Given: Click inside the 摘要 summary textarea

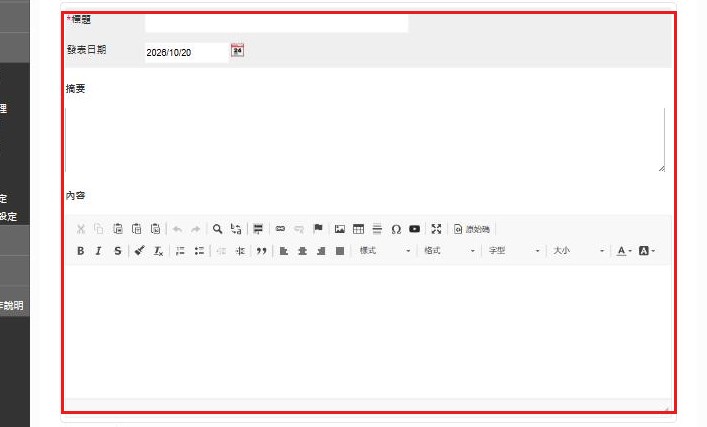Looking at the screenshot, I should point(365,140).
